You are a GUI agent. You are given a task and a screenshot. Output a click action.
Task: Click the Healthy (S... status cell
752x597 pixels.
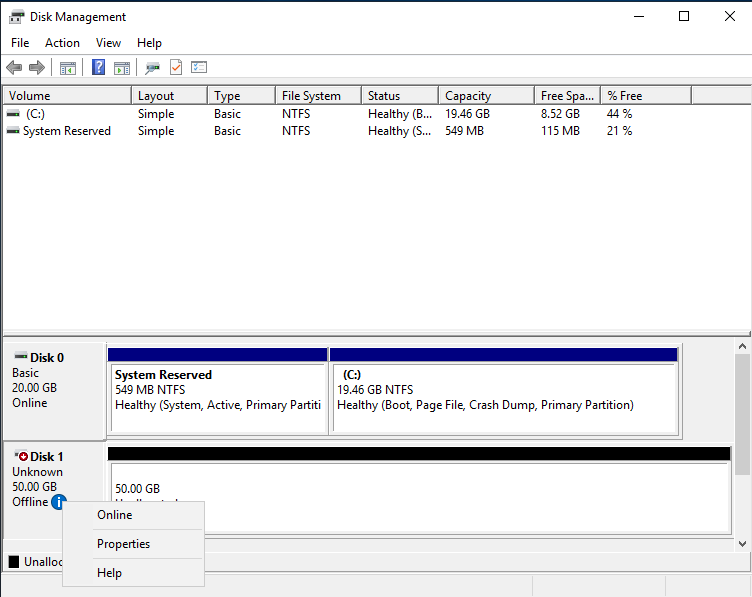coord(400,131)
